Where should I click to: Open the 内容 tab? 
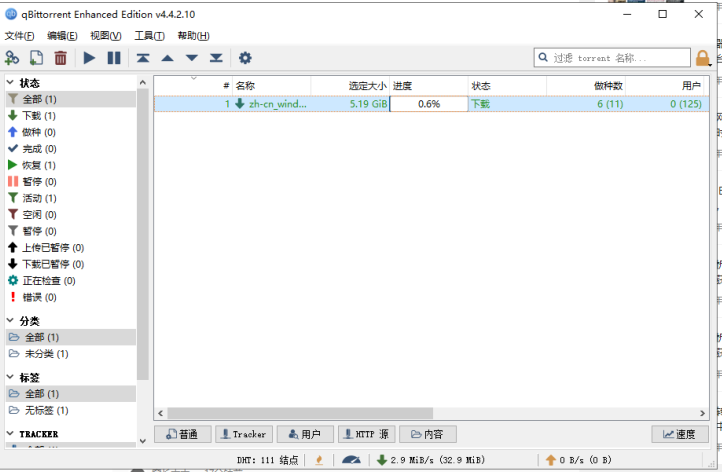428,434
